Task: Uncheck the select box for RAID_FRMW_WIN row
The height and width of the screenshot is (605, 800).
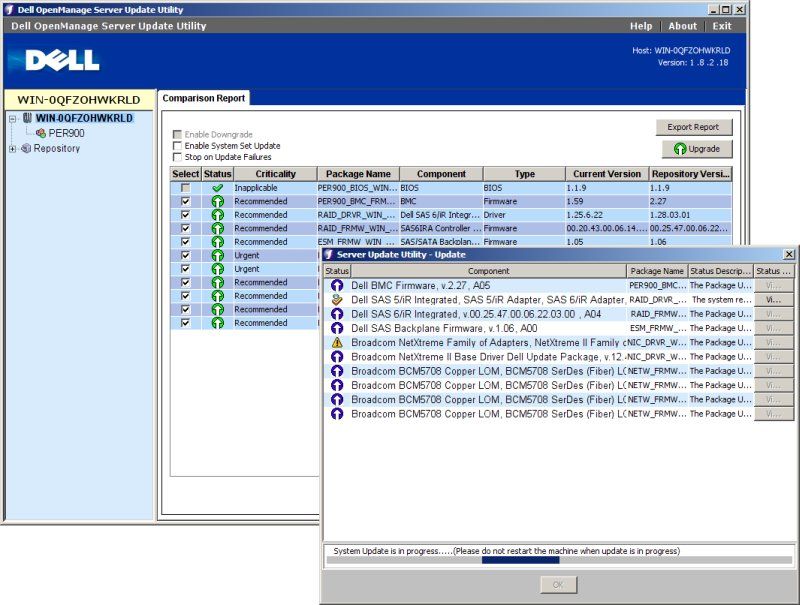Action: (x=185, y=229)
